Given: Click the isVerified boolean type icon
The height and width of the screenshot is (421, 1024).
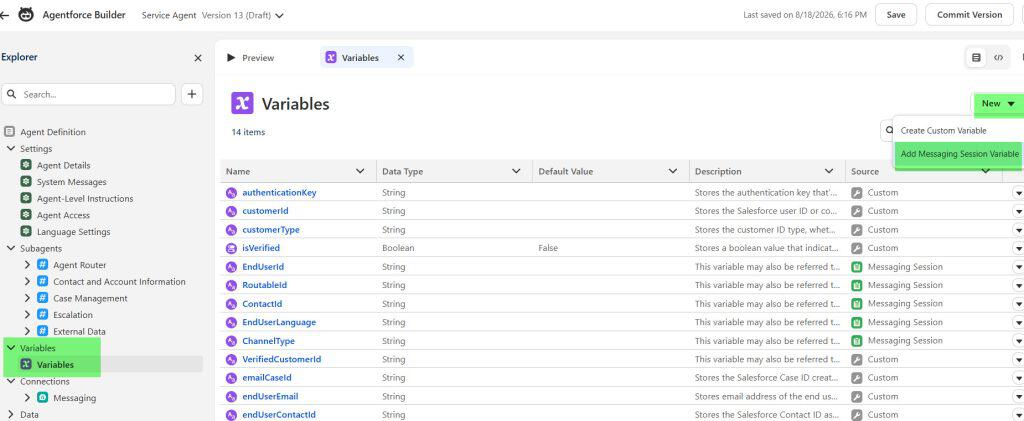Looking at the screenshot, I should tap(231, 248).
